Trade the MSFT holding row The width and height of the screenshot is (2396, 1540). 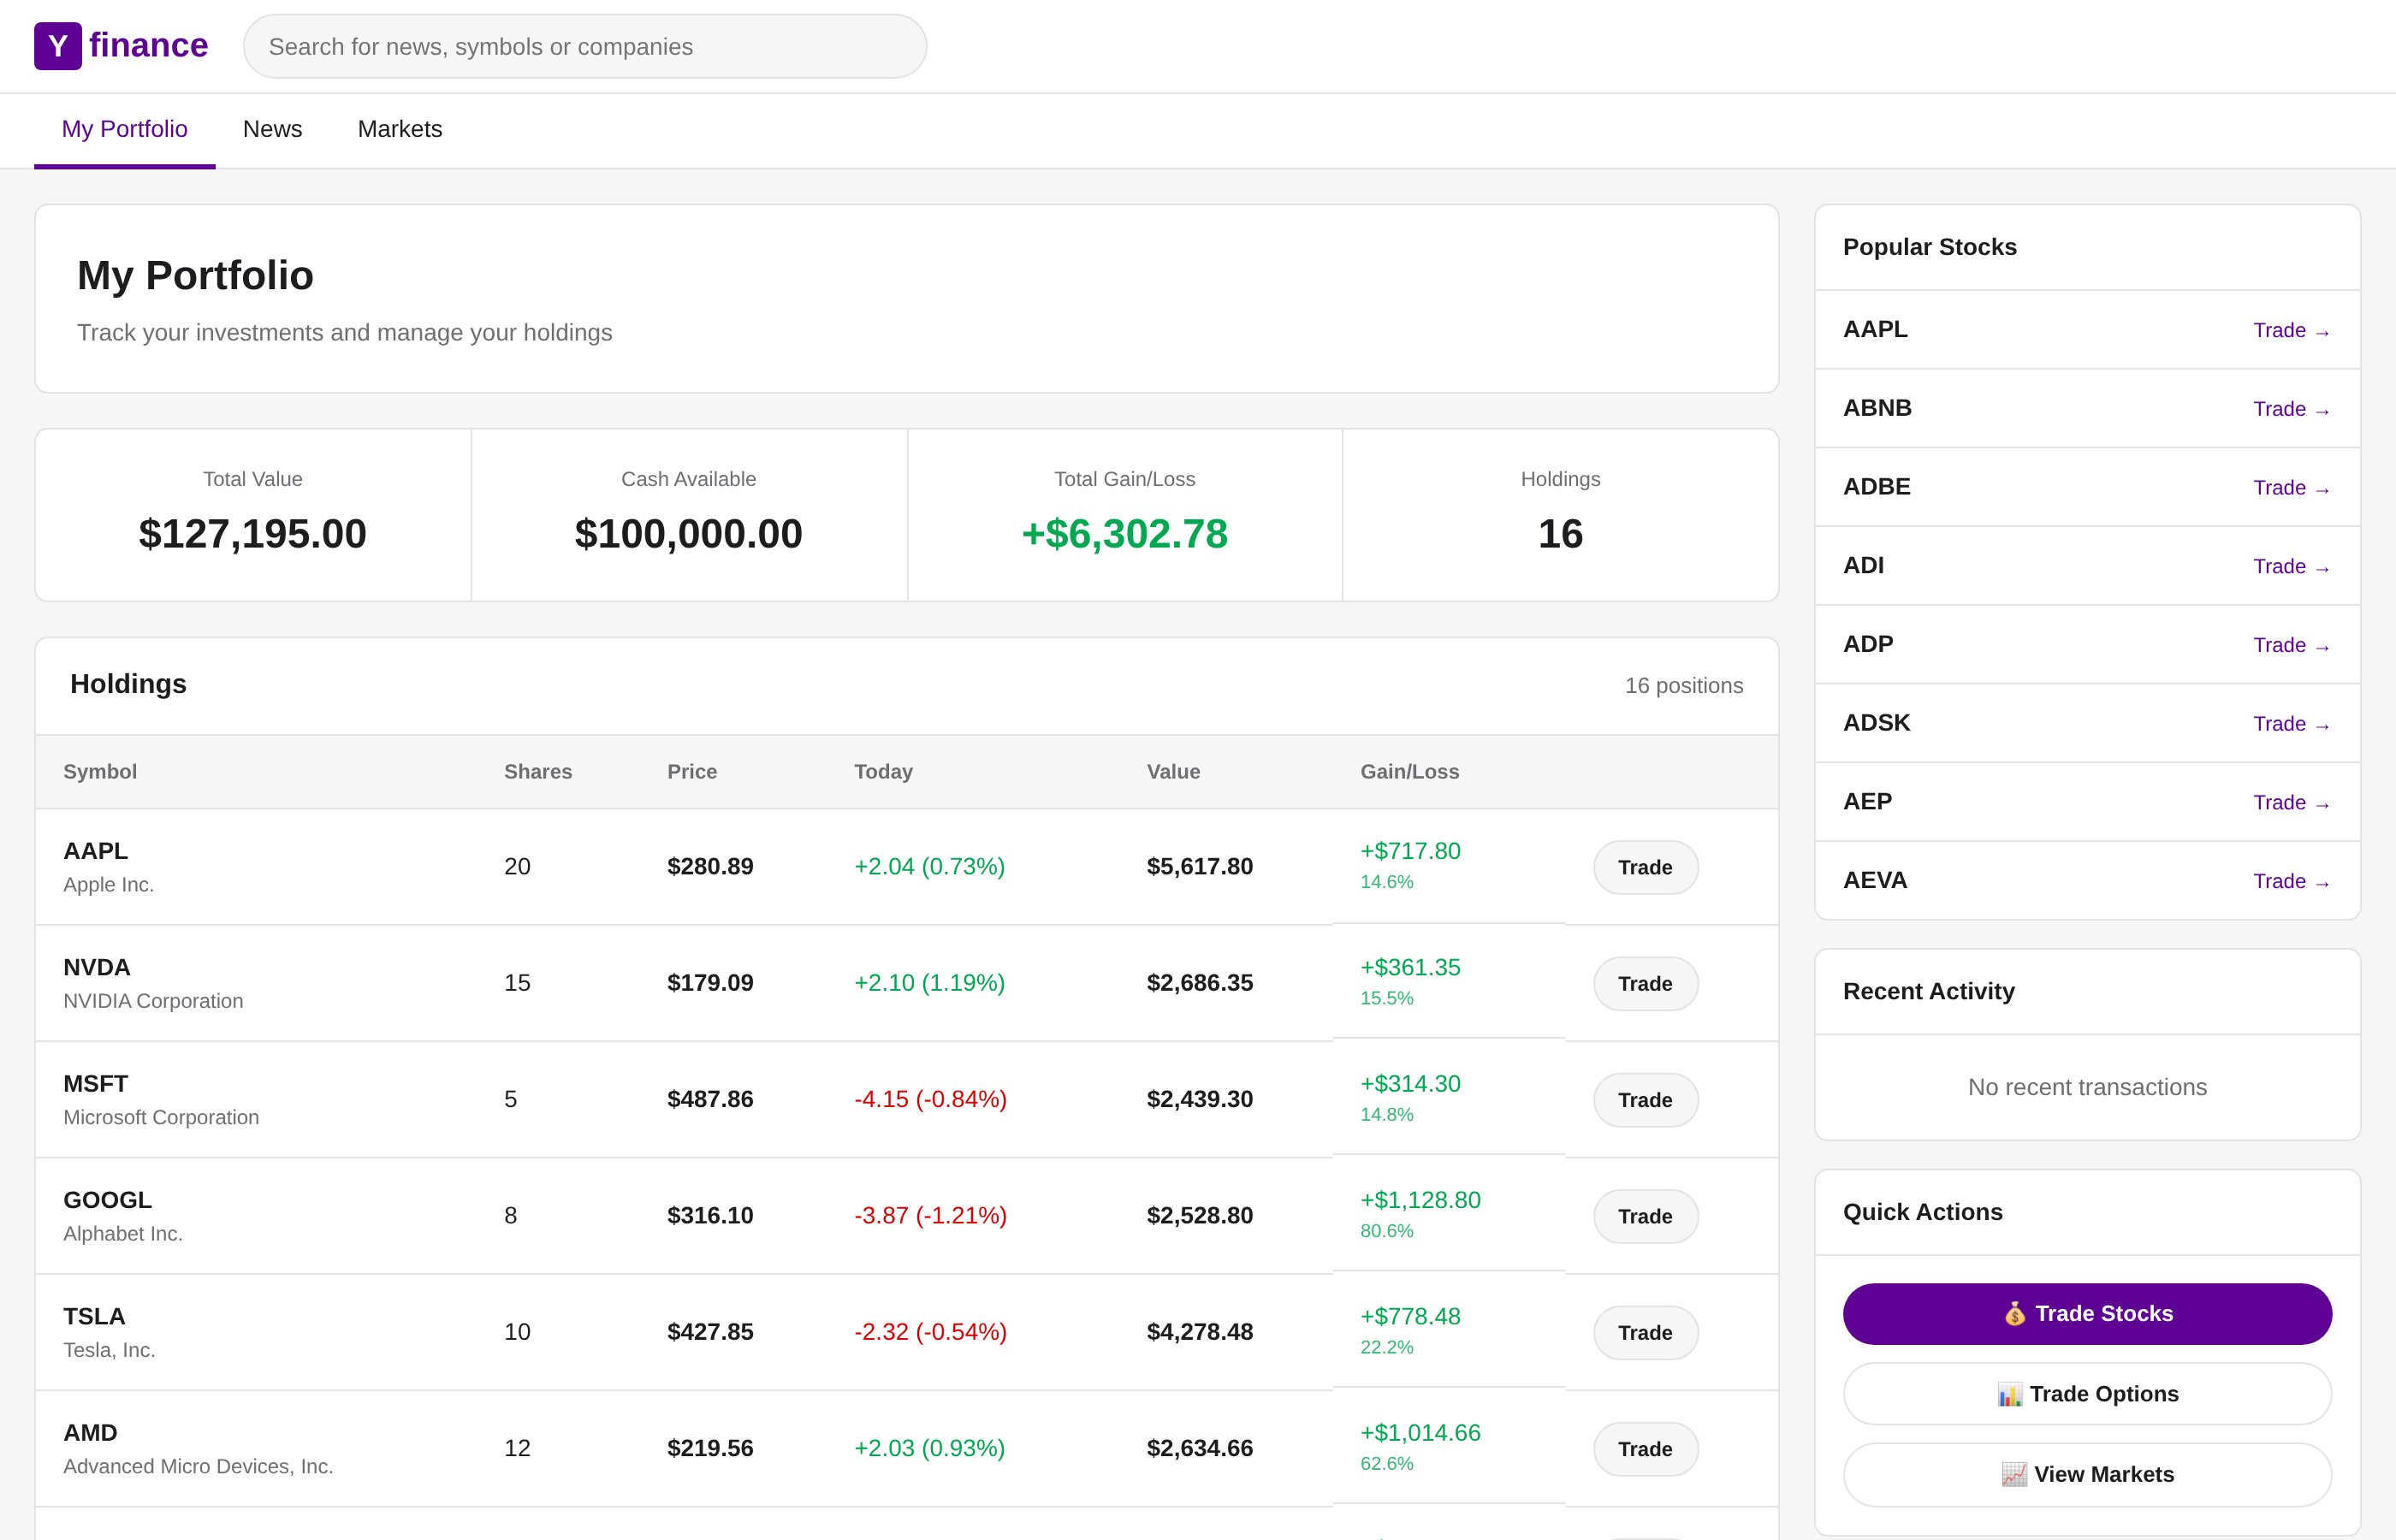1645,1100
